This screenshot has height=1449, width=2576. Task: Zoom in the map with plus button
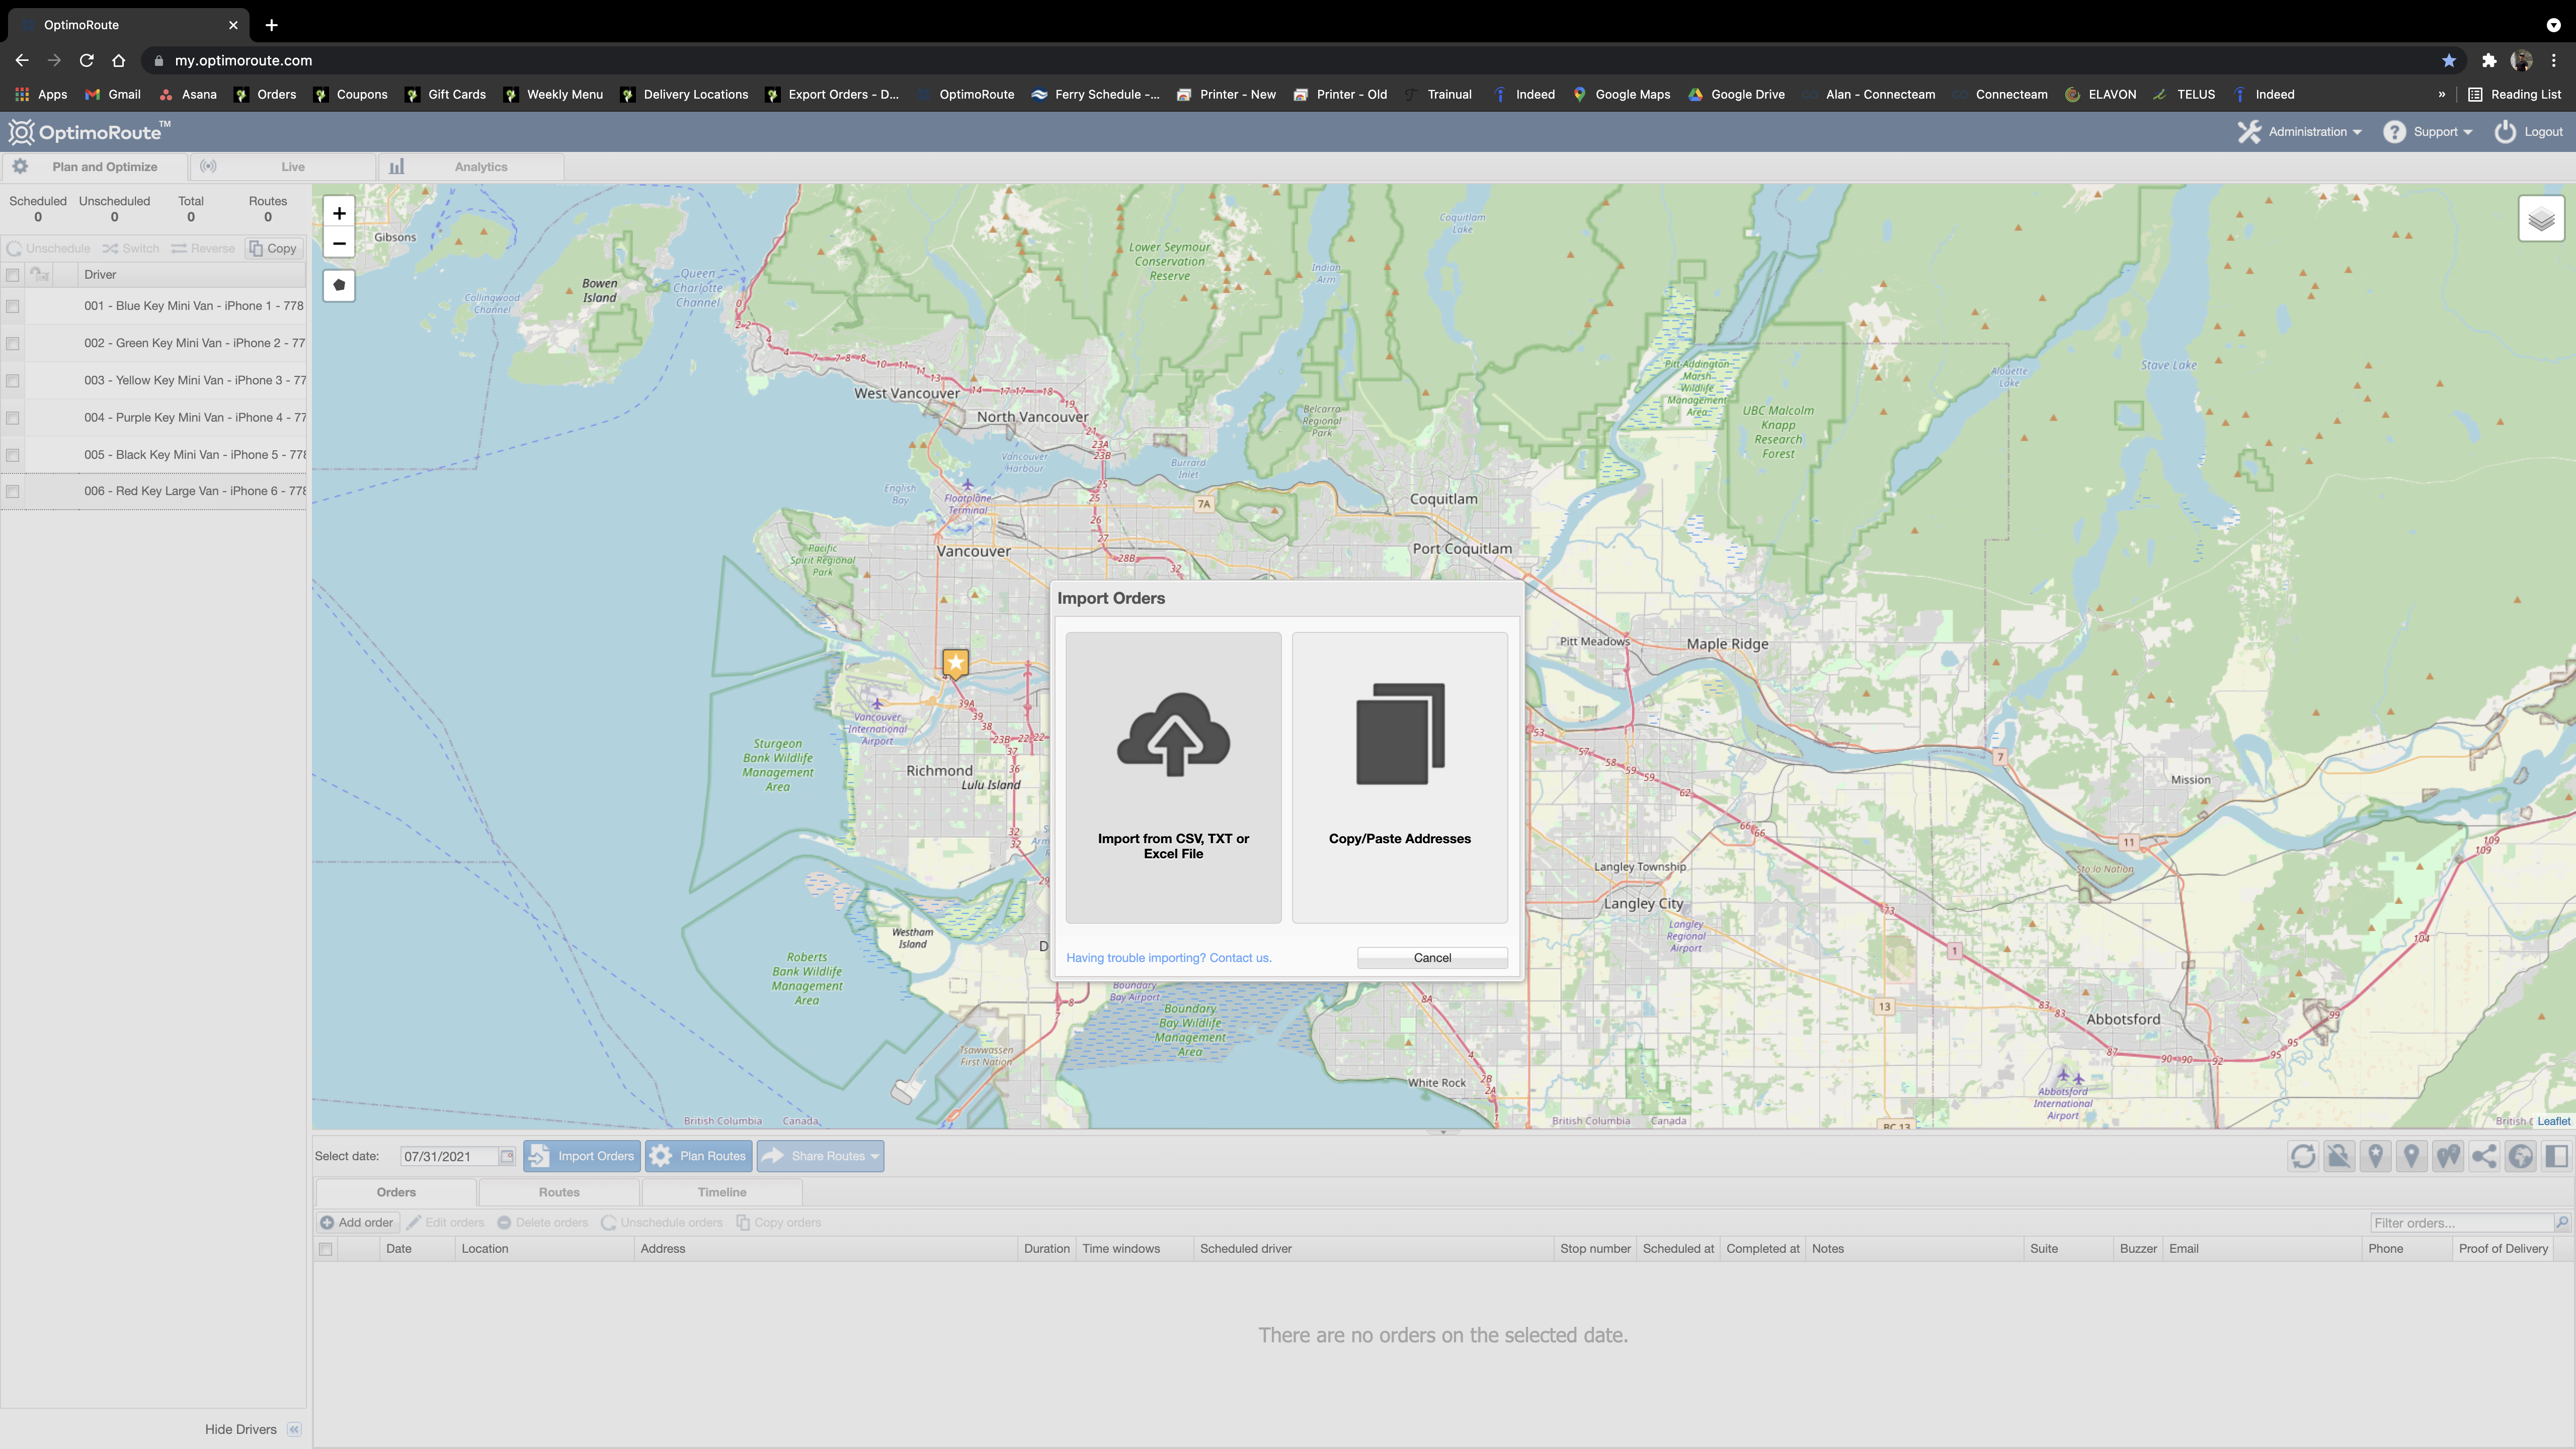coord(339,213)
